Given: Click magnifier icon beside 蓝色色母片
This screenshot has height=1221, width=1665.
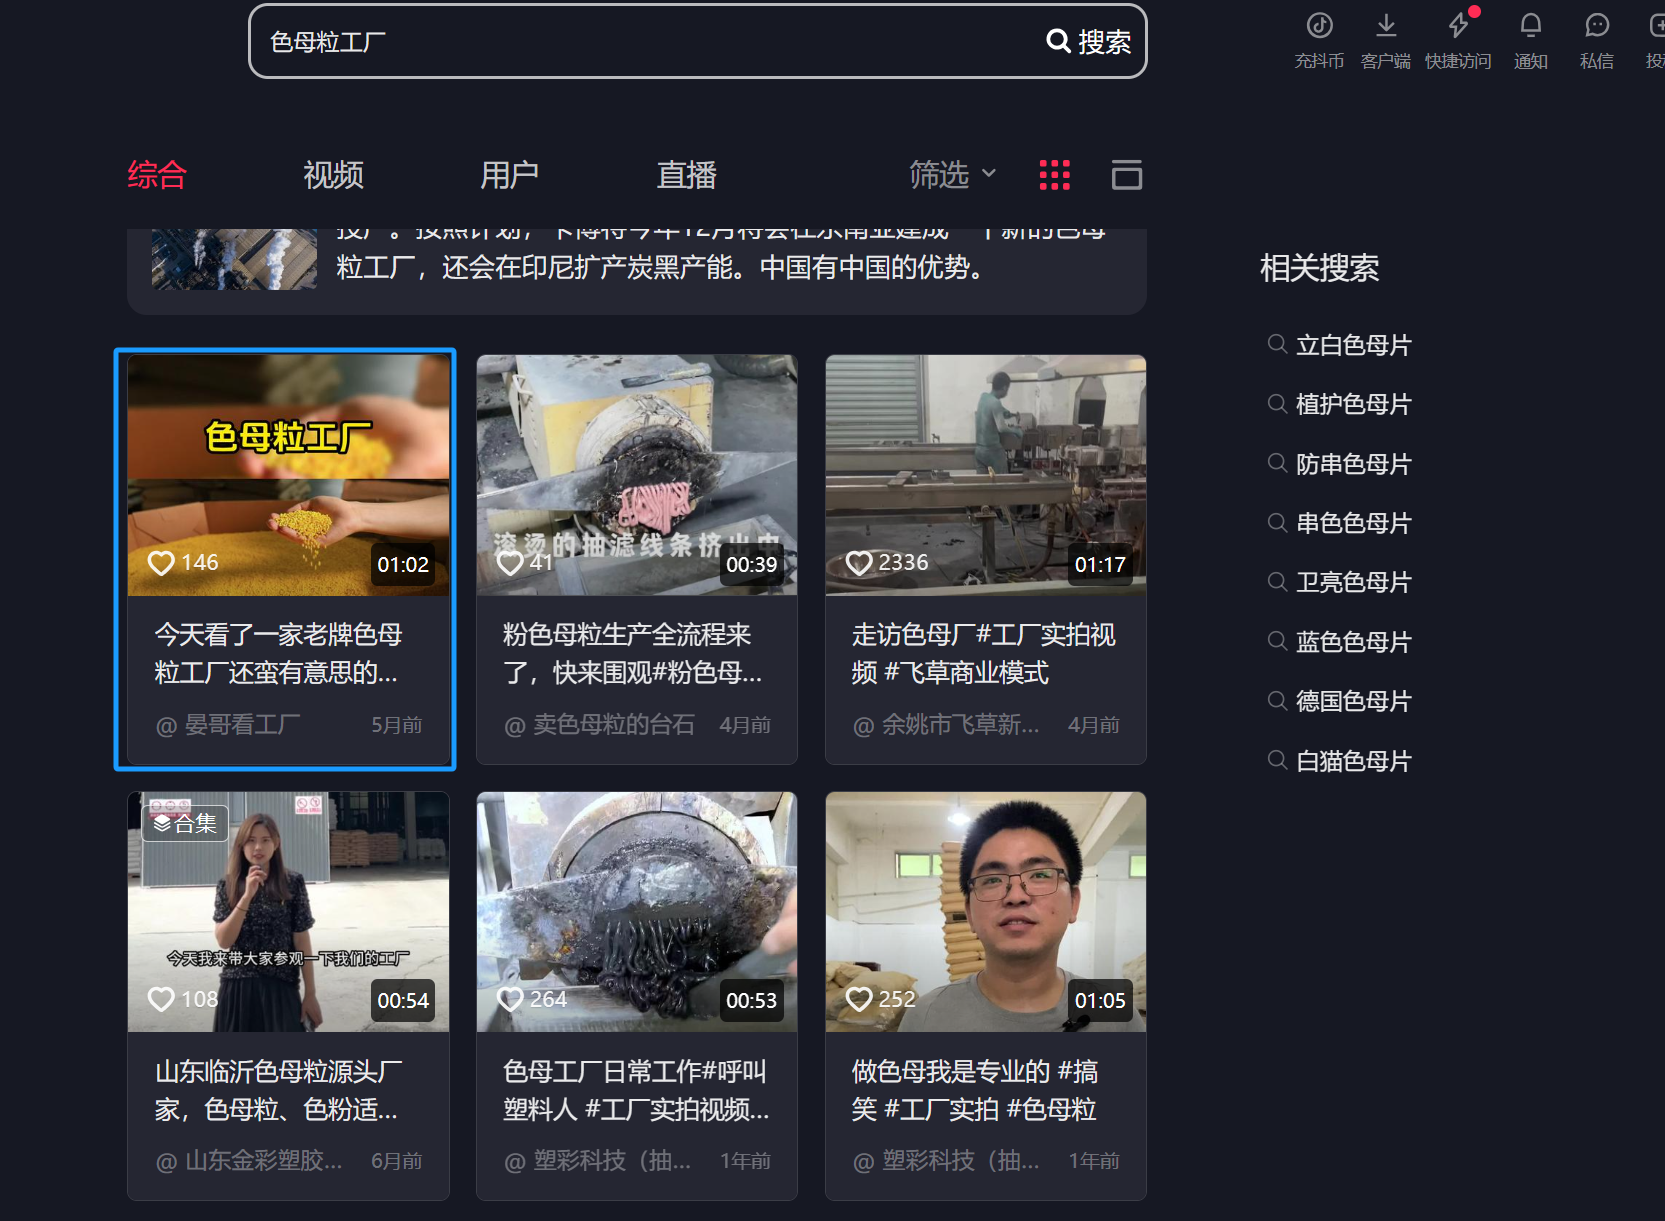Looking at the screenshot, I should (x=1277, y=641).
